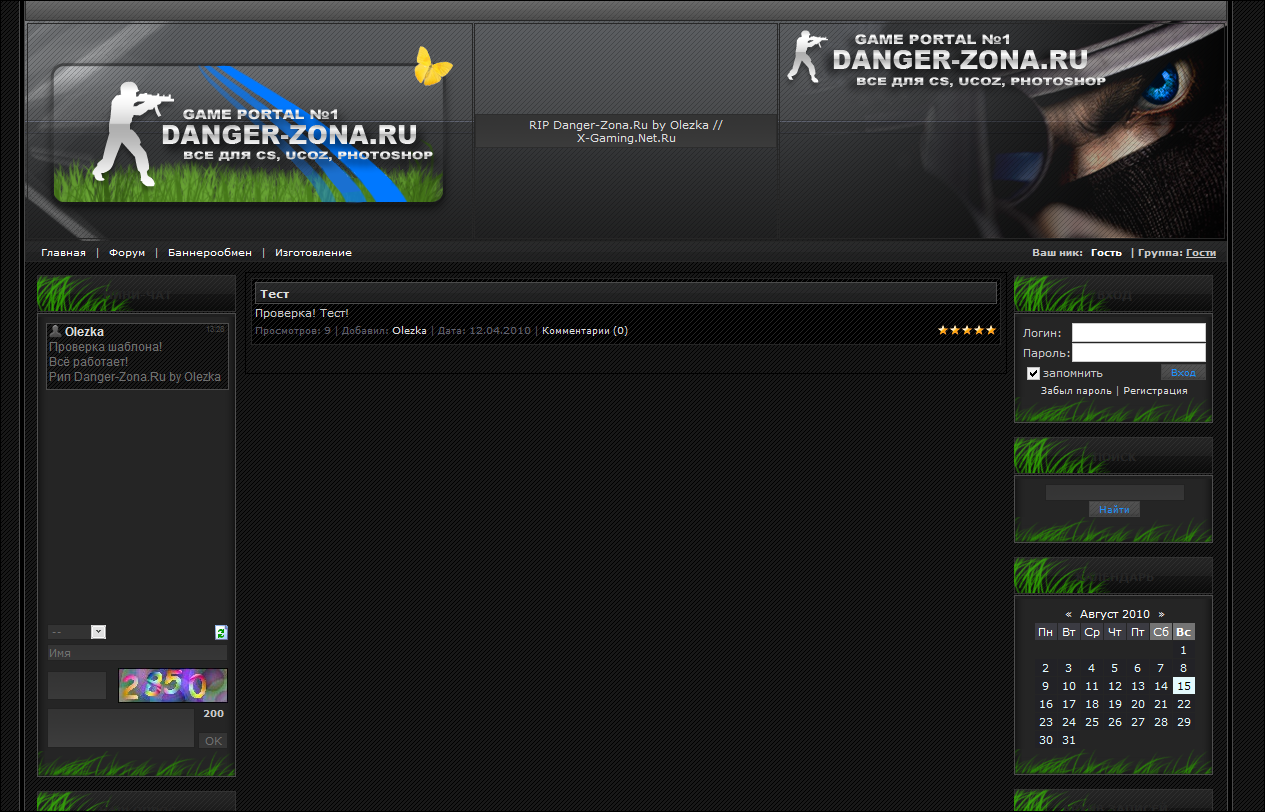
Task: Open the Баннерообмен menu item
Action: pyautogui.click(x=210, y=253)
